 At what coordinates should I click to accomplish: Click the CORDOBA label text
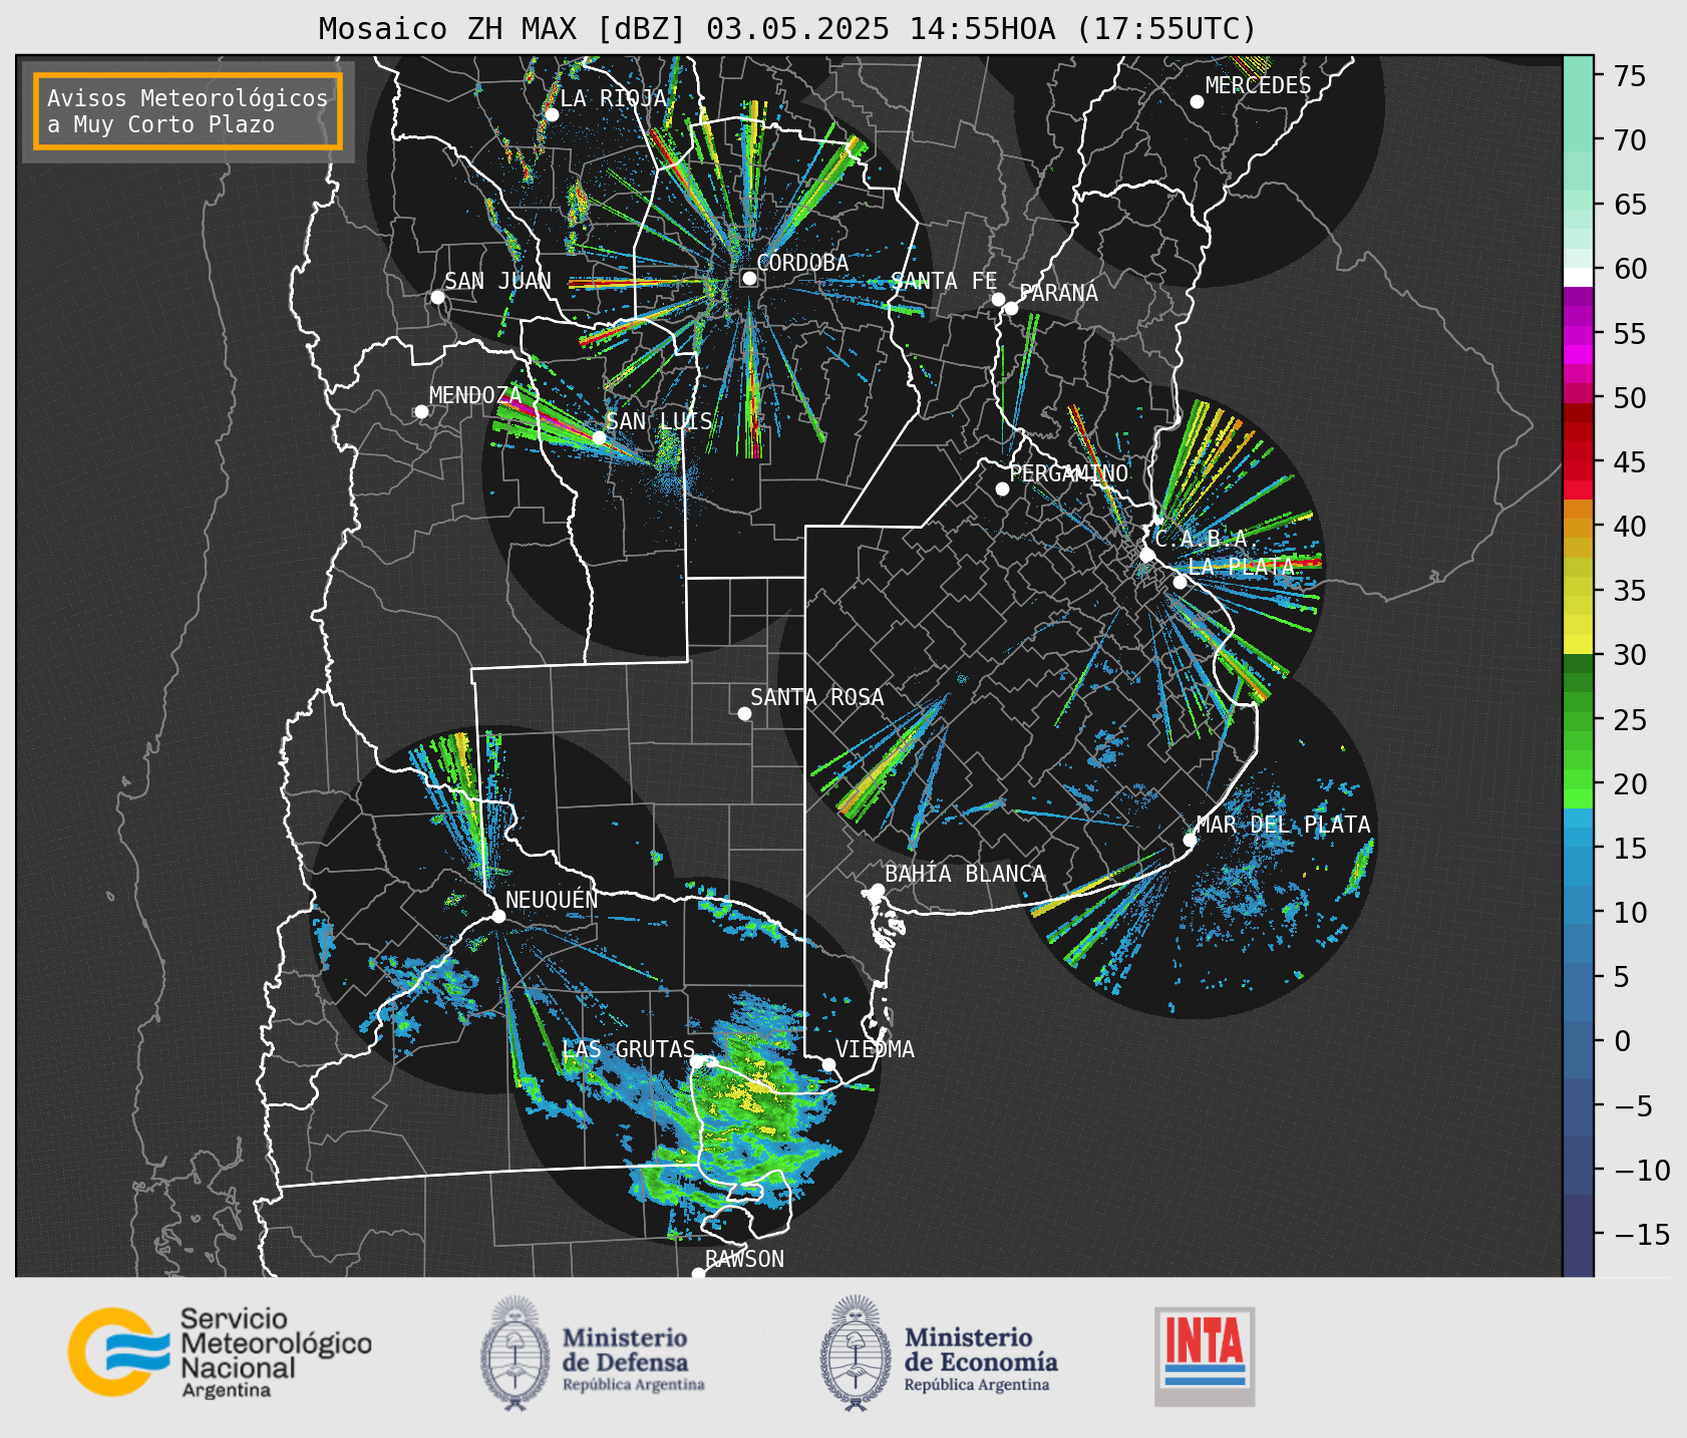click(x=802, y=263)
